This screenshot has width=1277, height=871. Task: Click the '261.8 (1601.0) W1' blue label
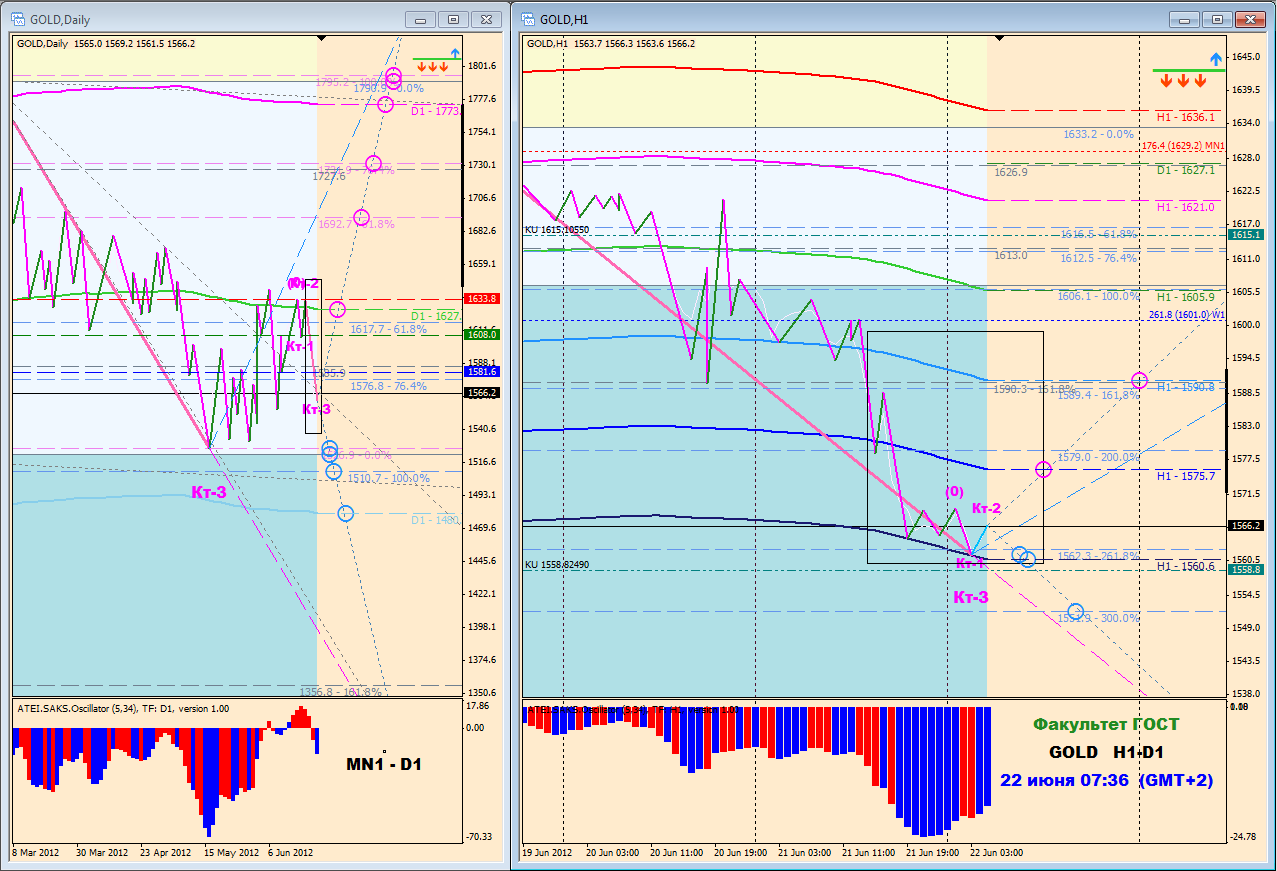pyautogui.click(x=1187, y=314)
